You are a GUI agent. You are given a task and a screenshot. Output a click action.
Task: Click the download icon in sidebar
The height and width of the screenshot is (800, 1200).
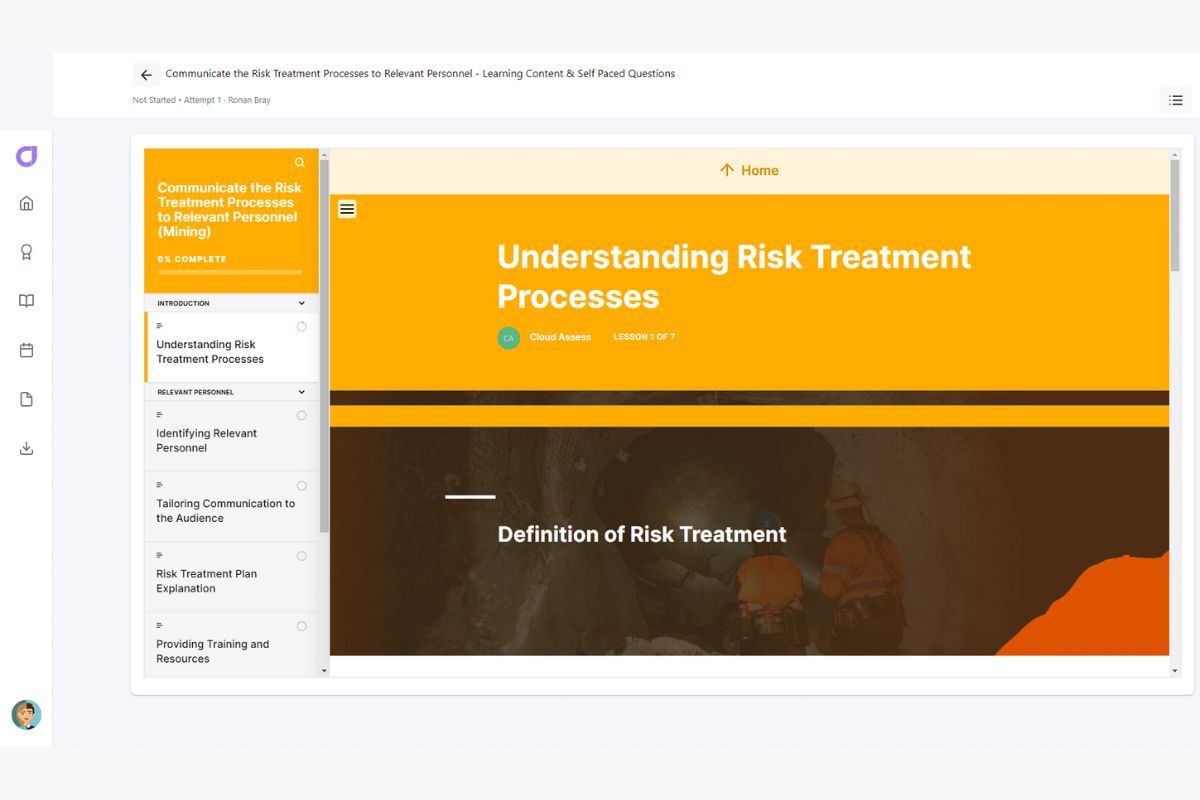27,448
